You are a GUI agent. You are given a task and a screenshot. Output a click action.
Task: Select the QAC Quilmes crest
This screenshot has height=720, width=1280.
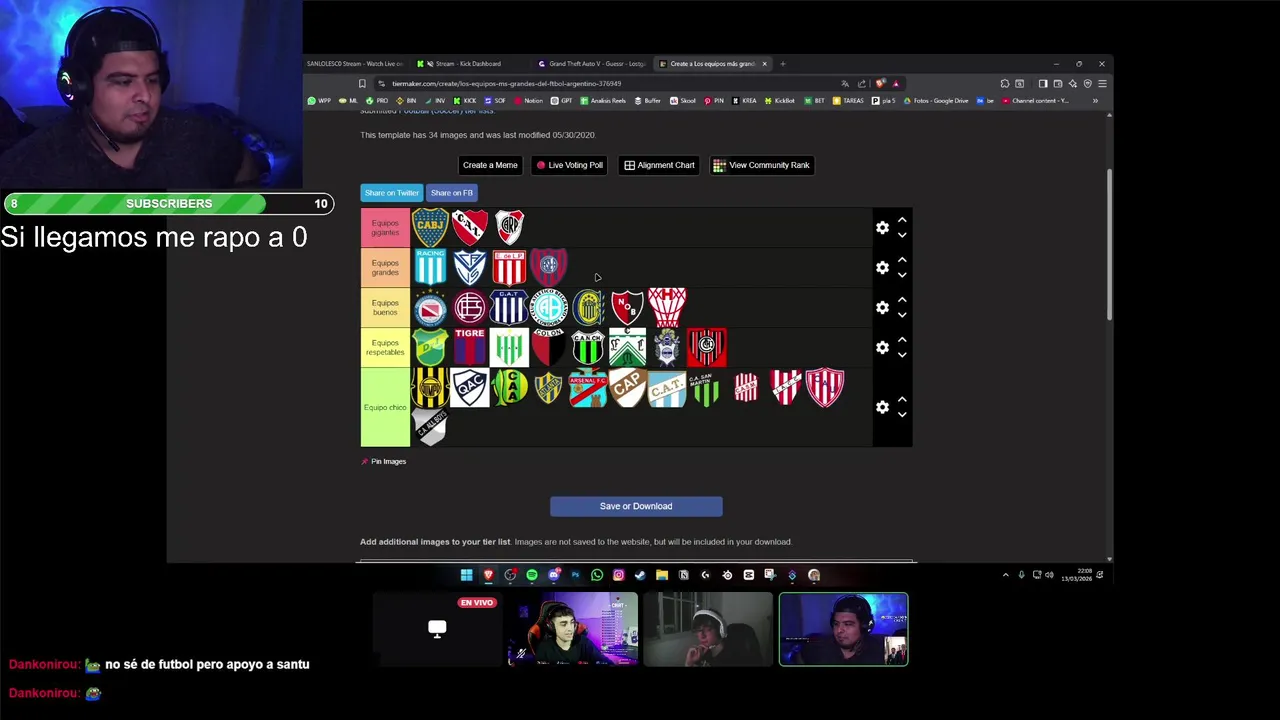tap(469, 387)
